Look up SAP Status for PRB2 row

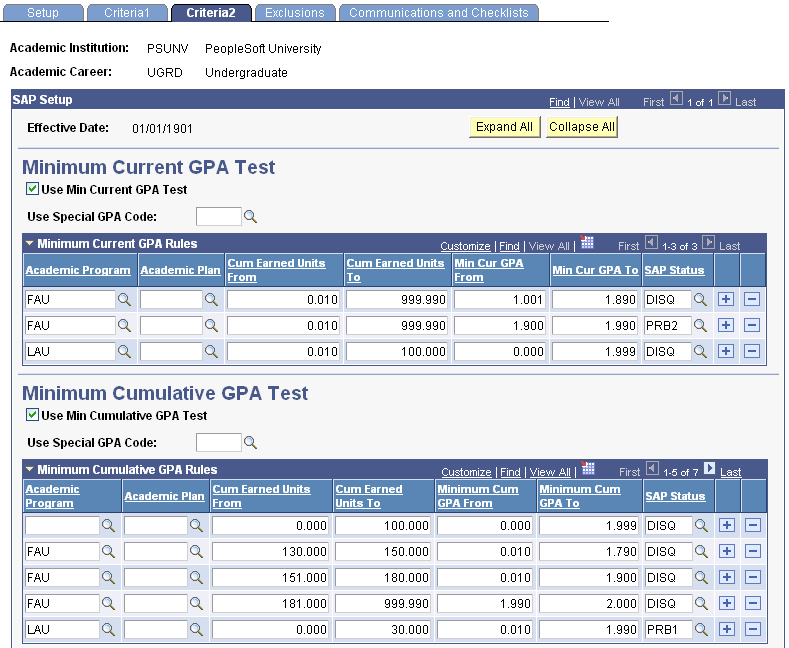700,325
